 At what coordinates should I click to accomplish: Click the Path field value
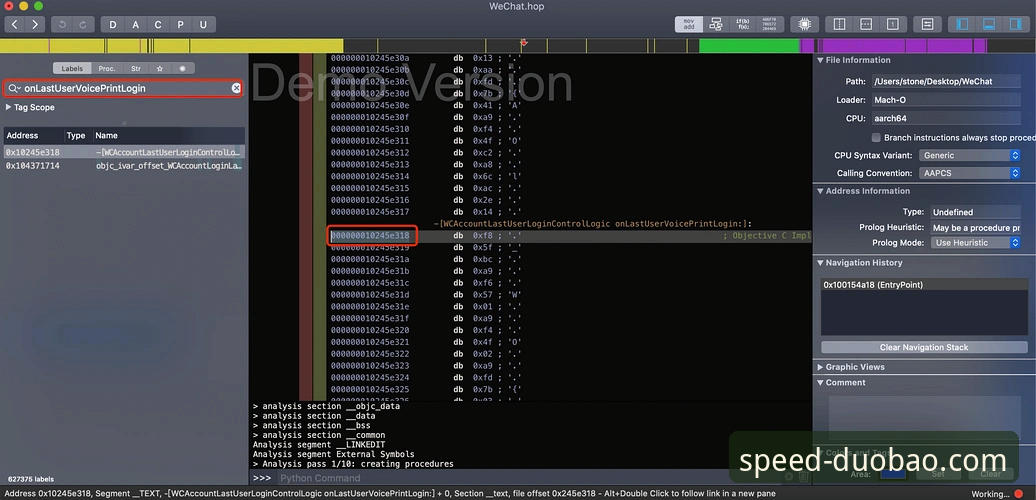[945, 81]
